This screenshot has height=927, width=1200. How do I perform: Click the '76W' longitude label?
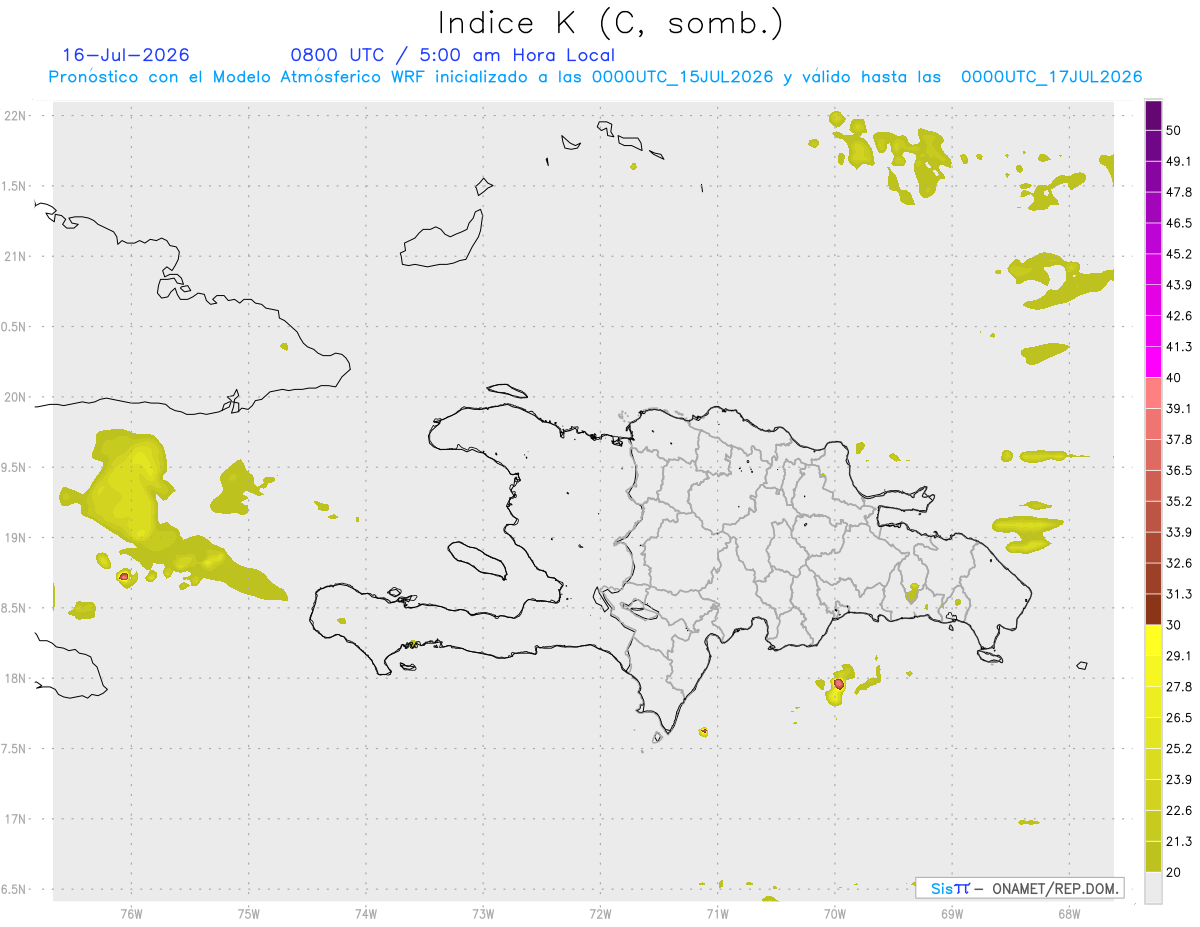[131, 913]
